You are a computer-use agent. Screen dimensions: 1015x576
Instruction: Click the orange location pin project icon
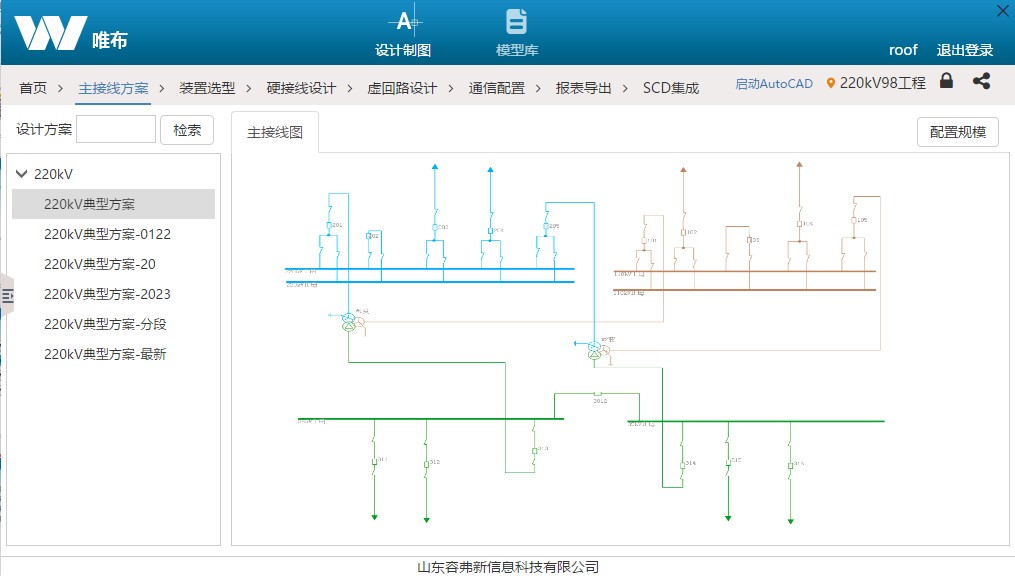pyautogui.click(x=830, y=84)
